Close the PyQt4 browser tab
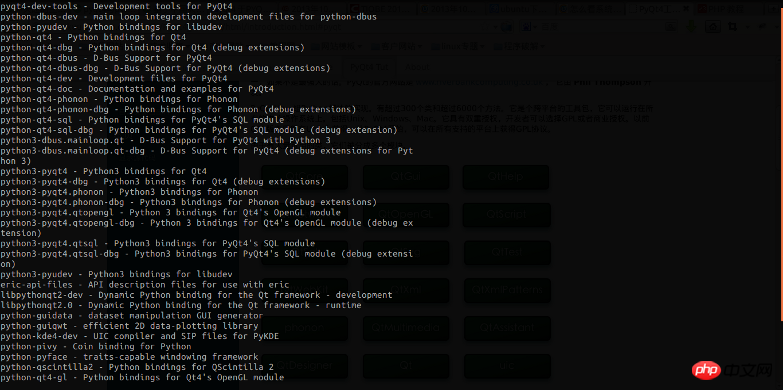 (x=686, y=9)
